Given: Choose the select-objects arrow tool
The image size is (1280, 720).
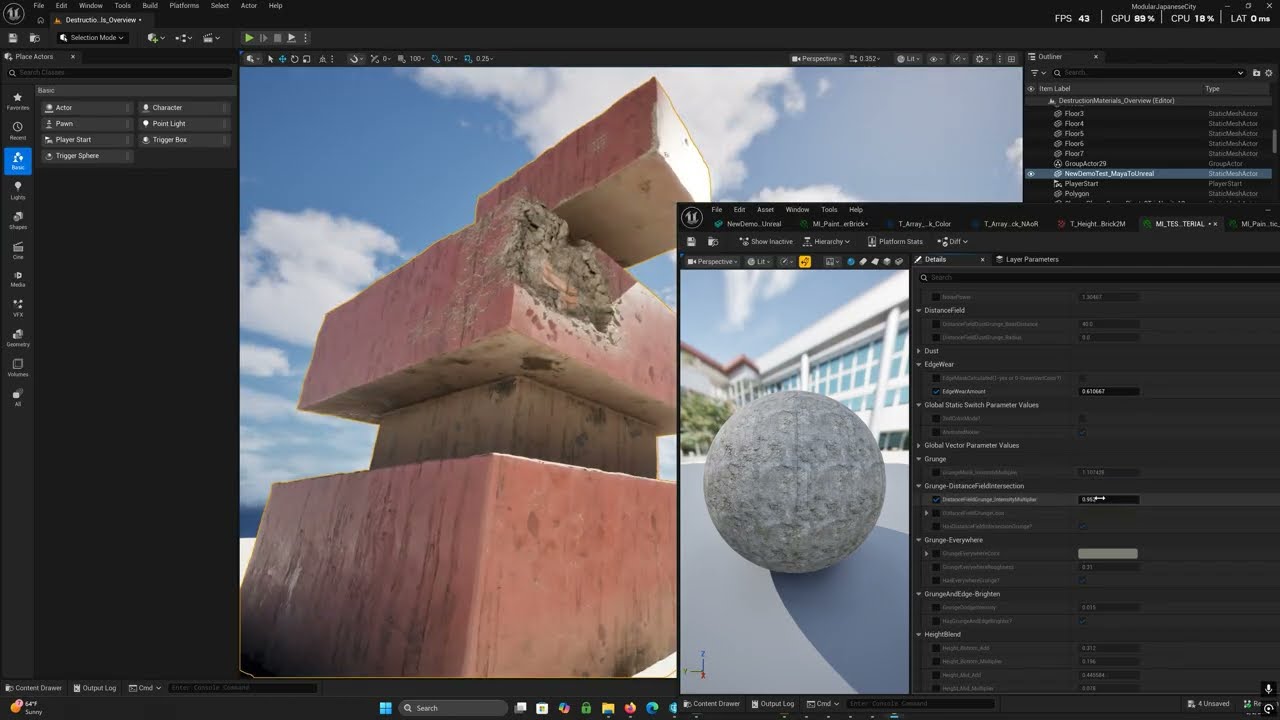Looking at the screenshot, I should [x=270, y=59].
